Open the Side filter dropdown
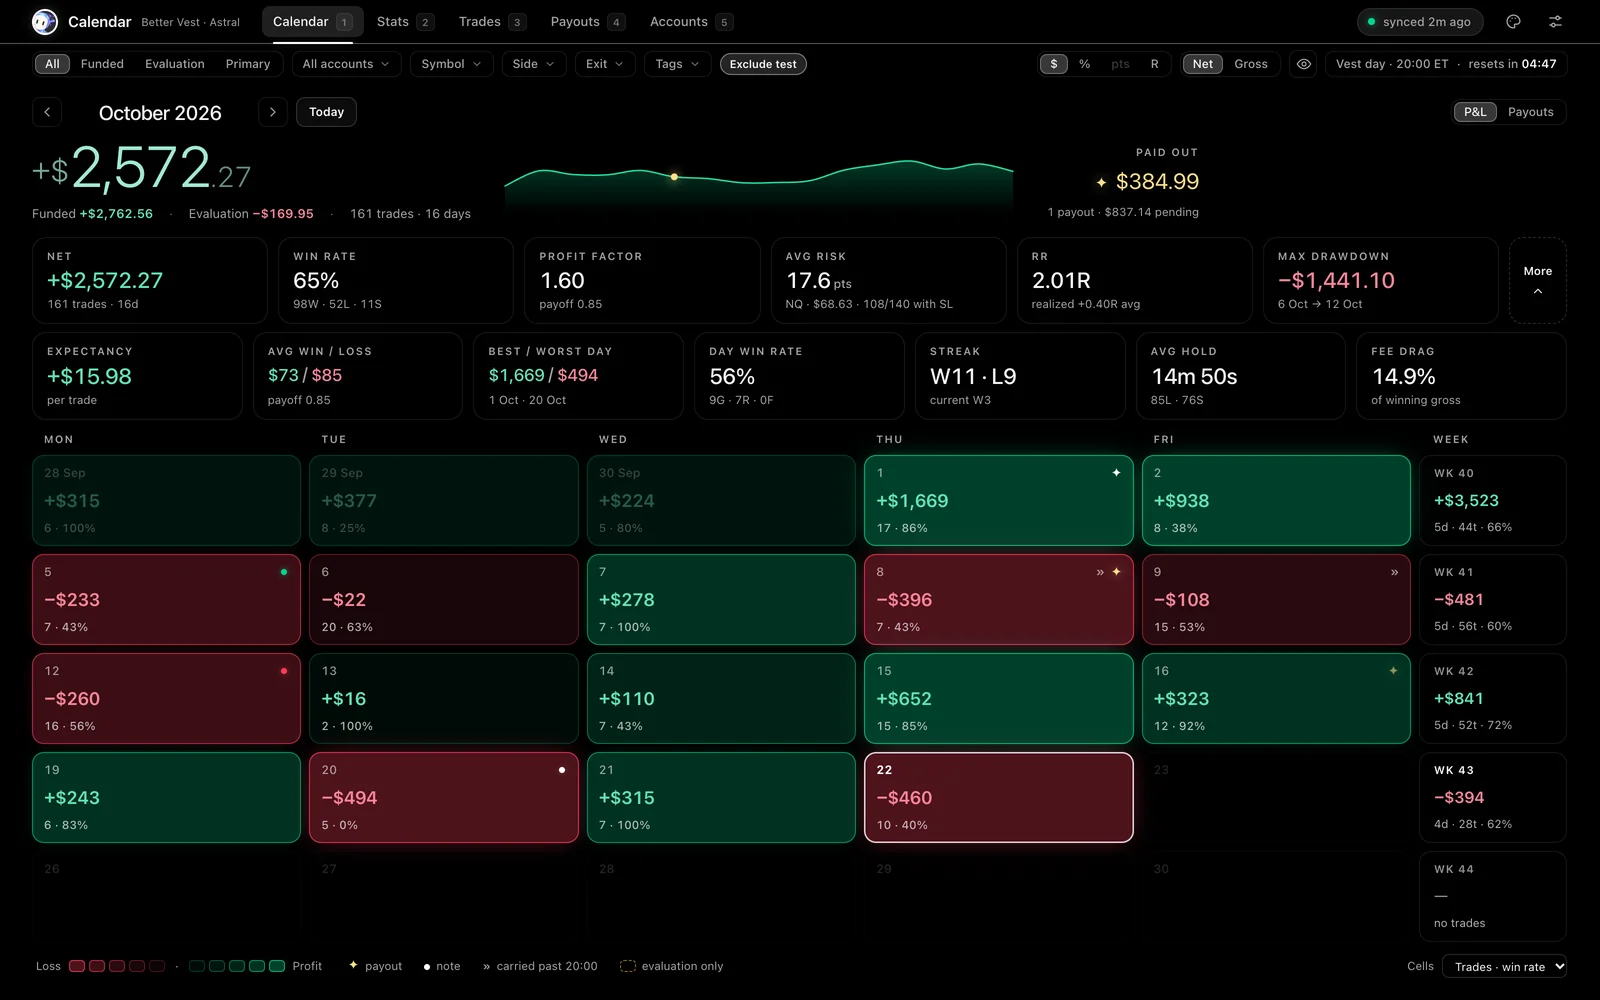 [534, 64]
